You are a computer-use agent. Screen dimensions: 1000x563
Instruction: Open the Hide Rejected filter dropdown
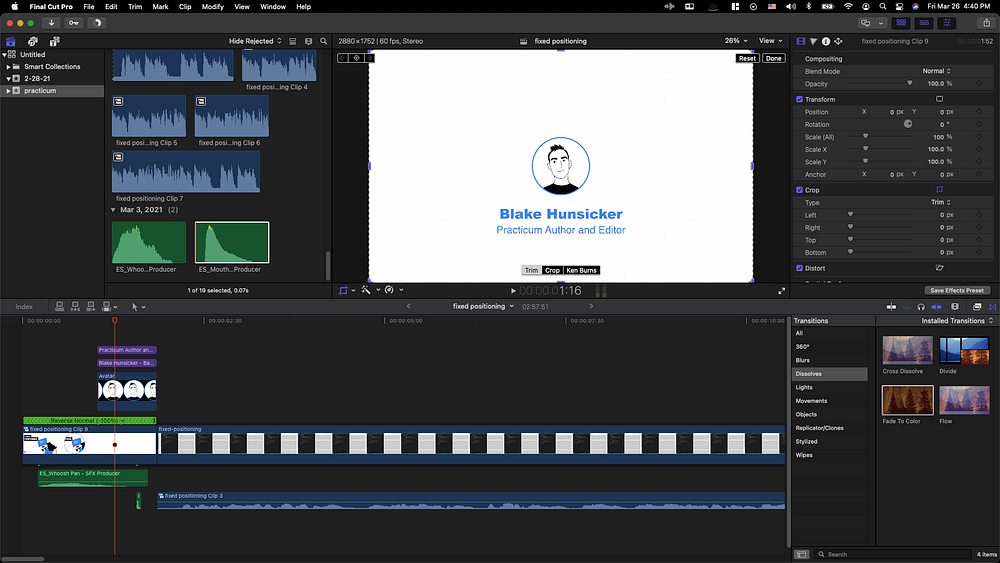point(256,41)
